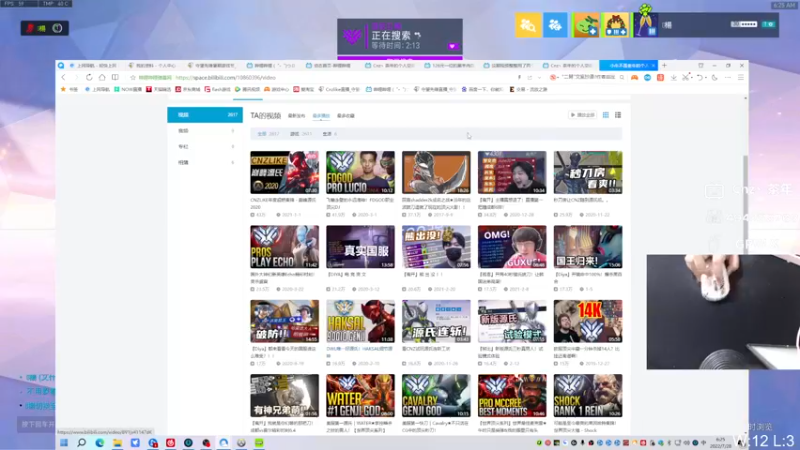The width and height of the screenshot is (800, 450).
Task: Open the 游戏中心 bookmark
Action: click(x=277, y=89)
